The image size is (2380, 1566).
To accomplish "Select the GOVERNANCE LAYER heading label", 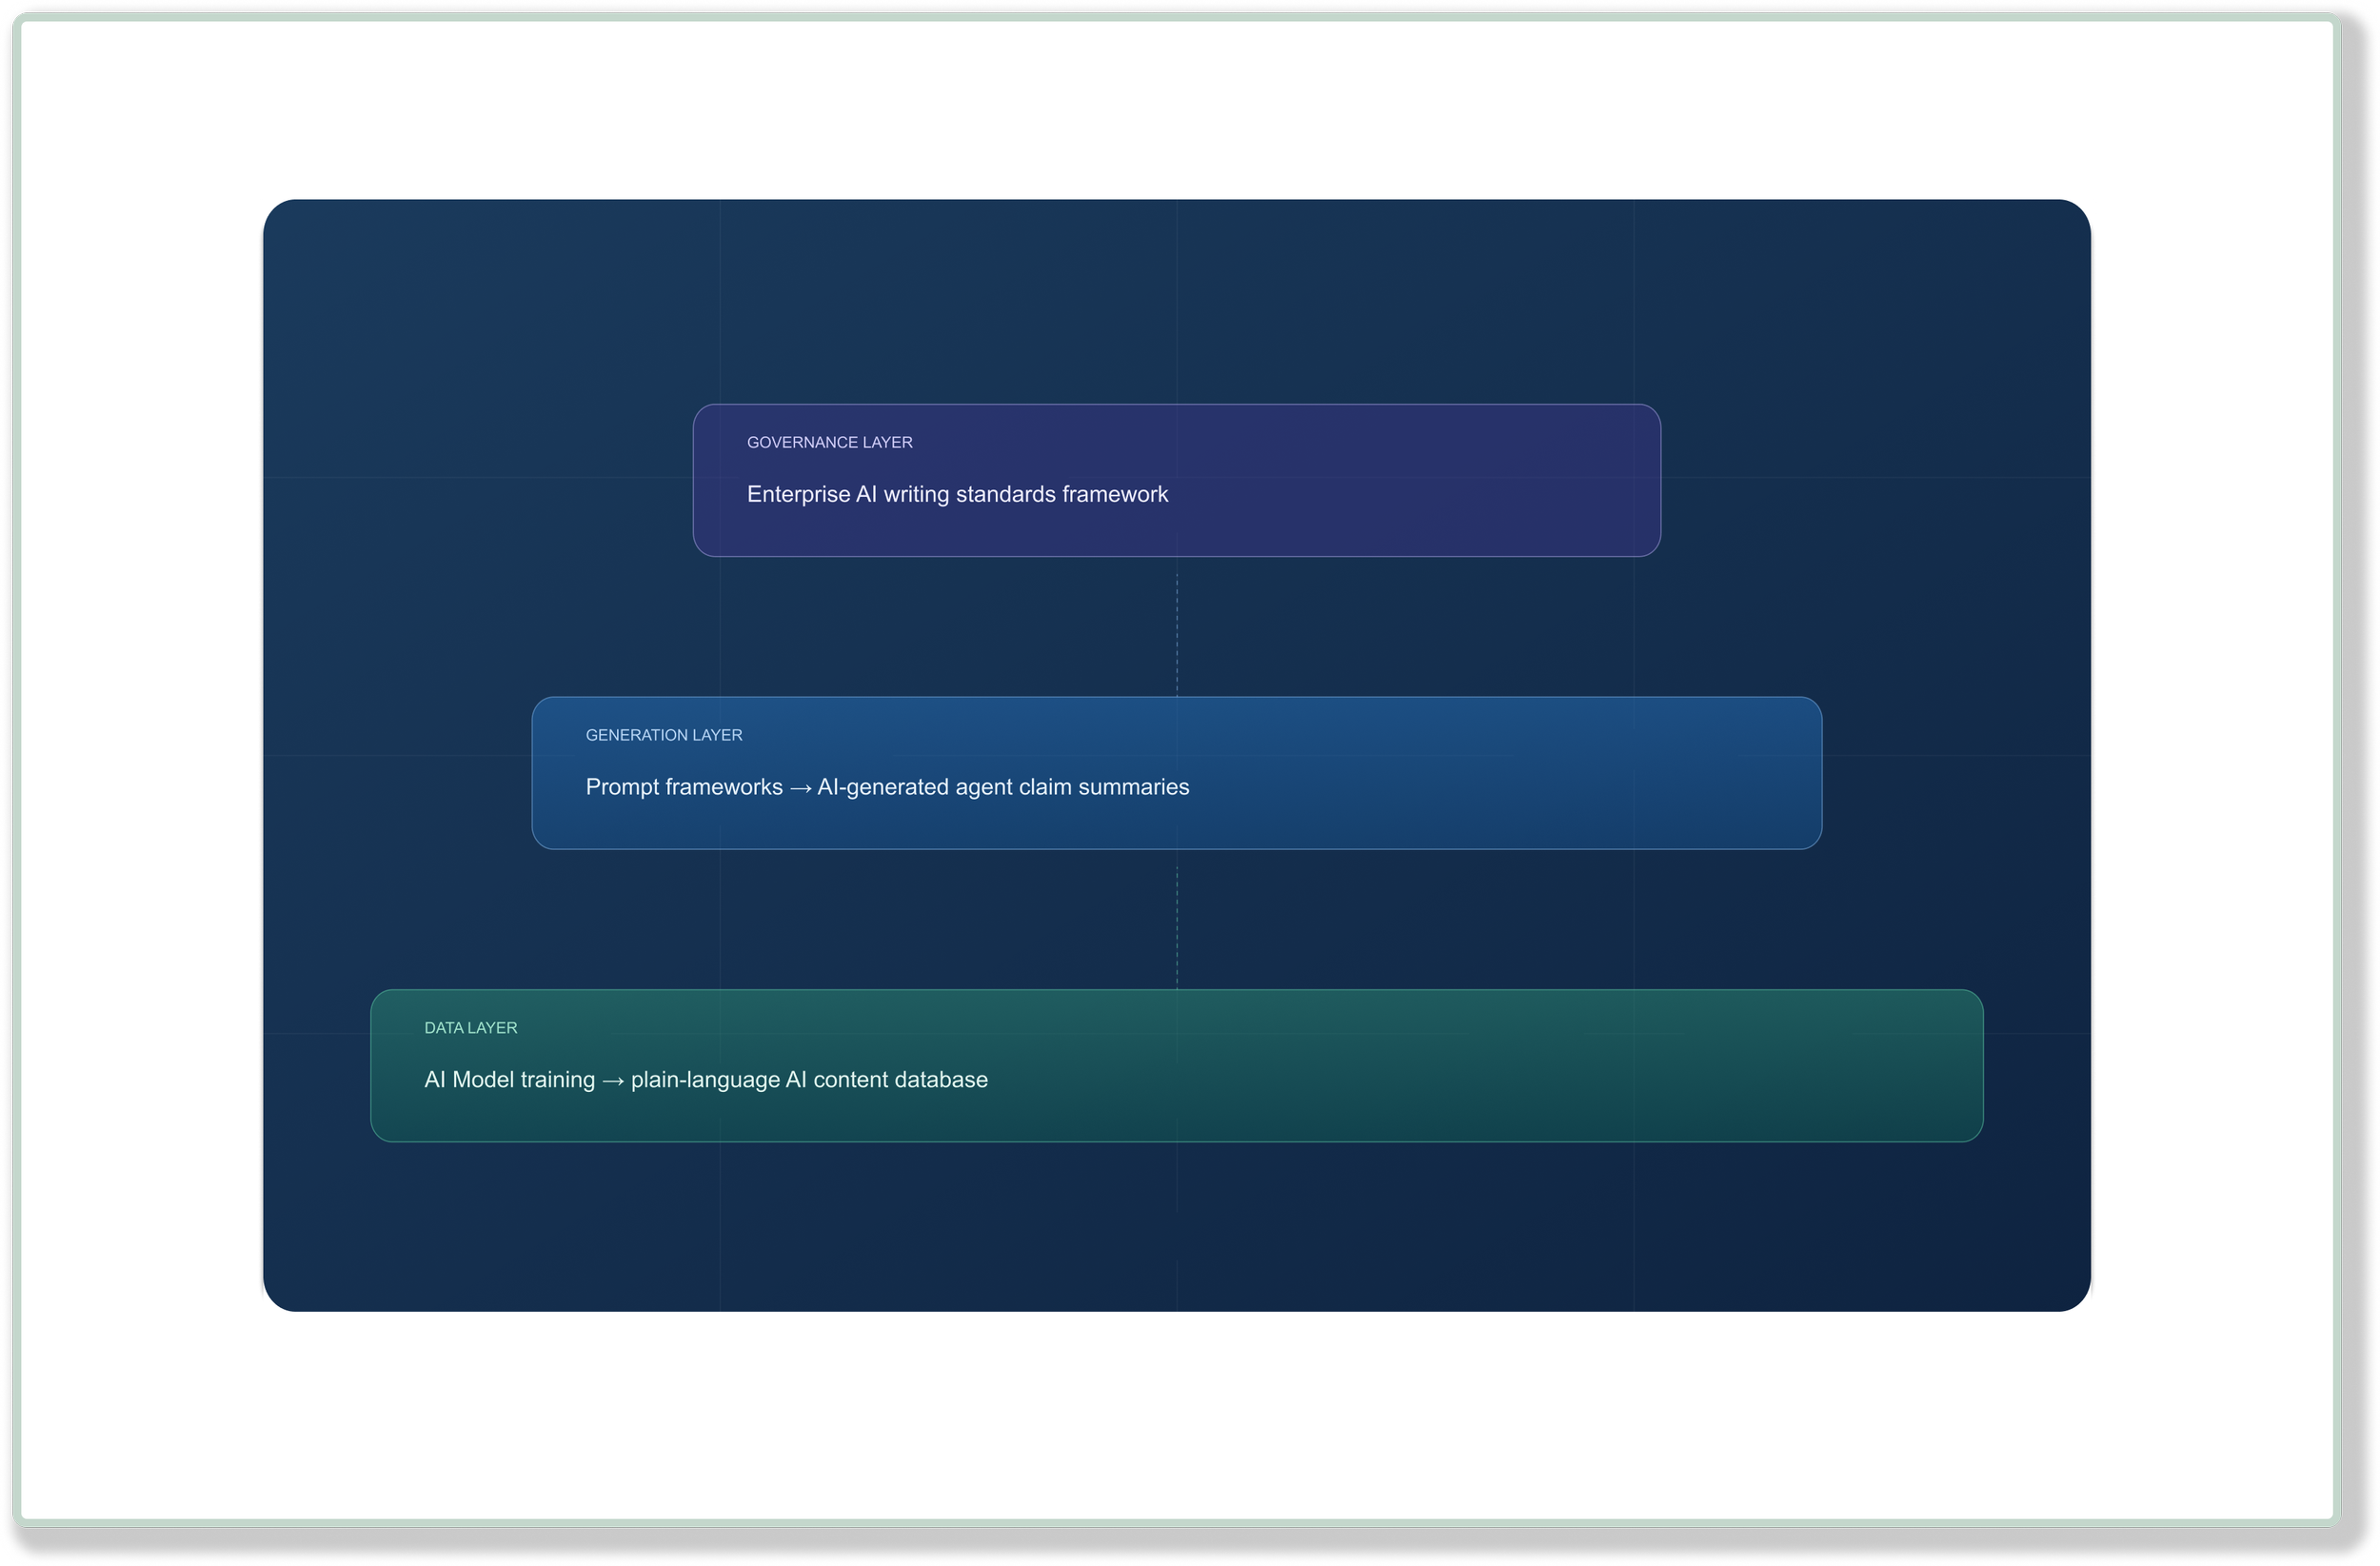I will tap(829, 442).
